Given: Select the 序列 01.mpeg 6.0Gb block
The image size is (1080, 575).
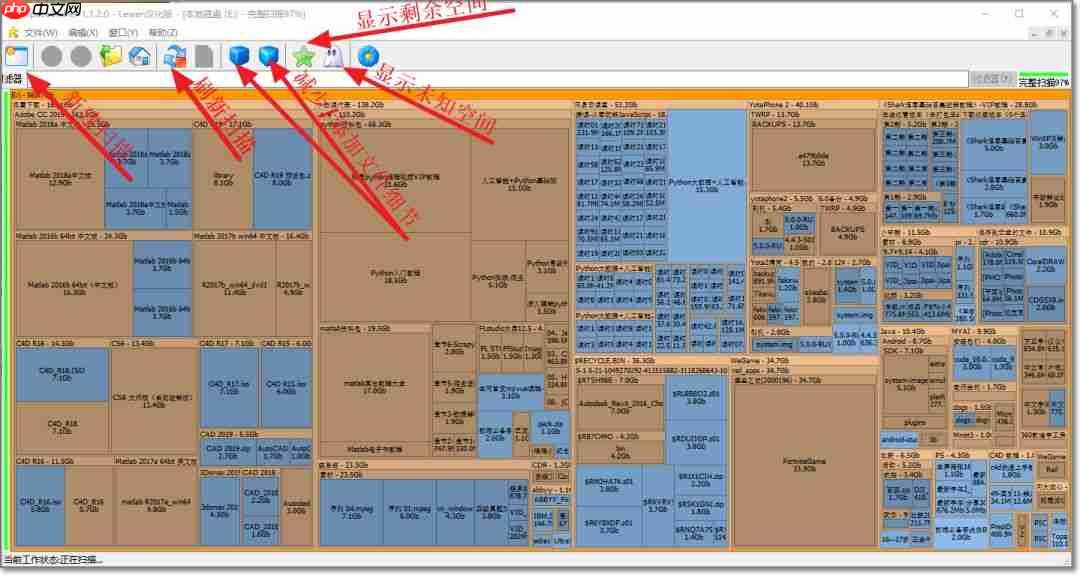Looking at the screenshot, I should click(x=409, y=512).
